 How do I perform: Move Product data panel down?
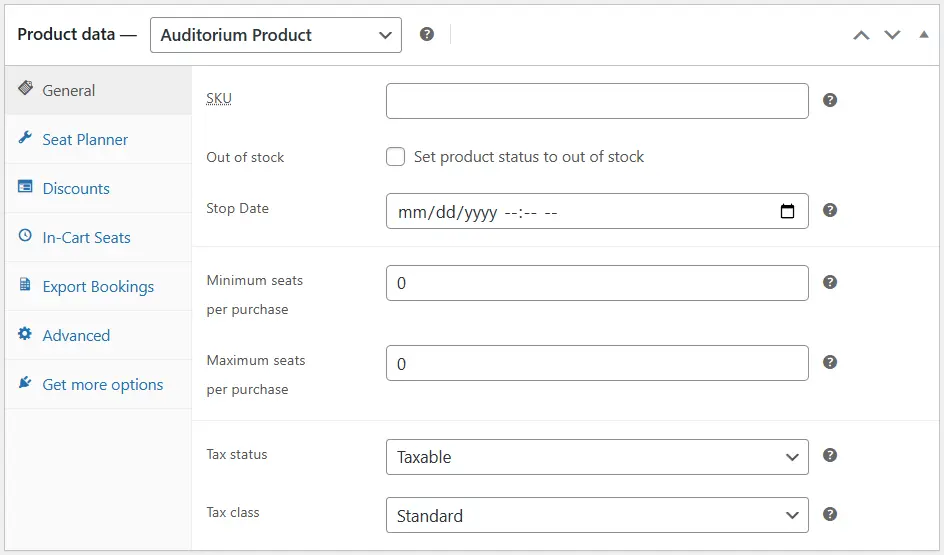tap(892, 35)
